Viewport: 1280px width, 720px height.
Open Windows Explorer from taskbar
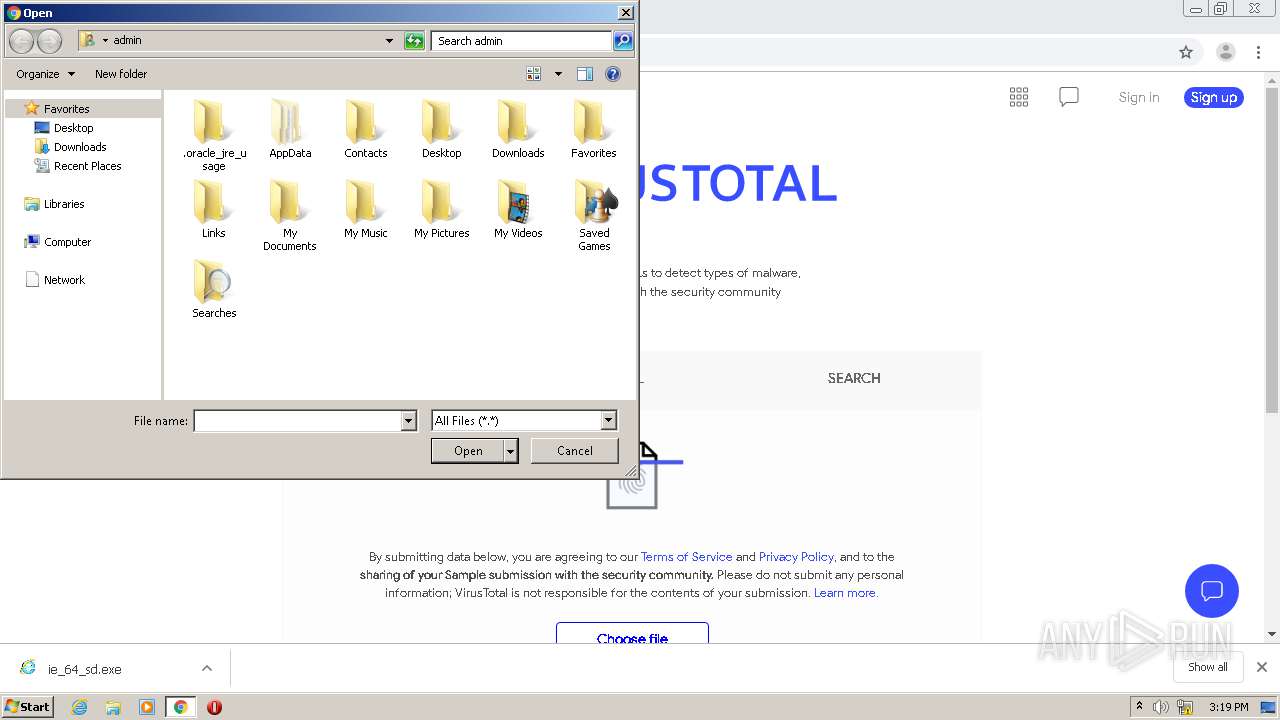click(113, 707)
